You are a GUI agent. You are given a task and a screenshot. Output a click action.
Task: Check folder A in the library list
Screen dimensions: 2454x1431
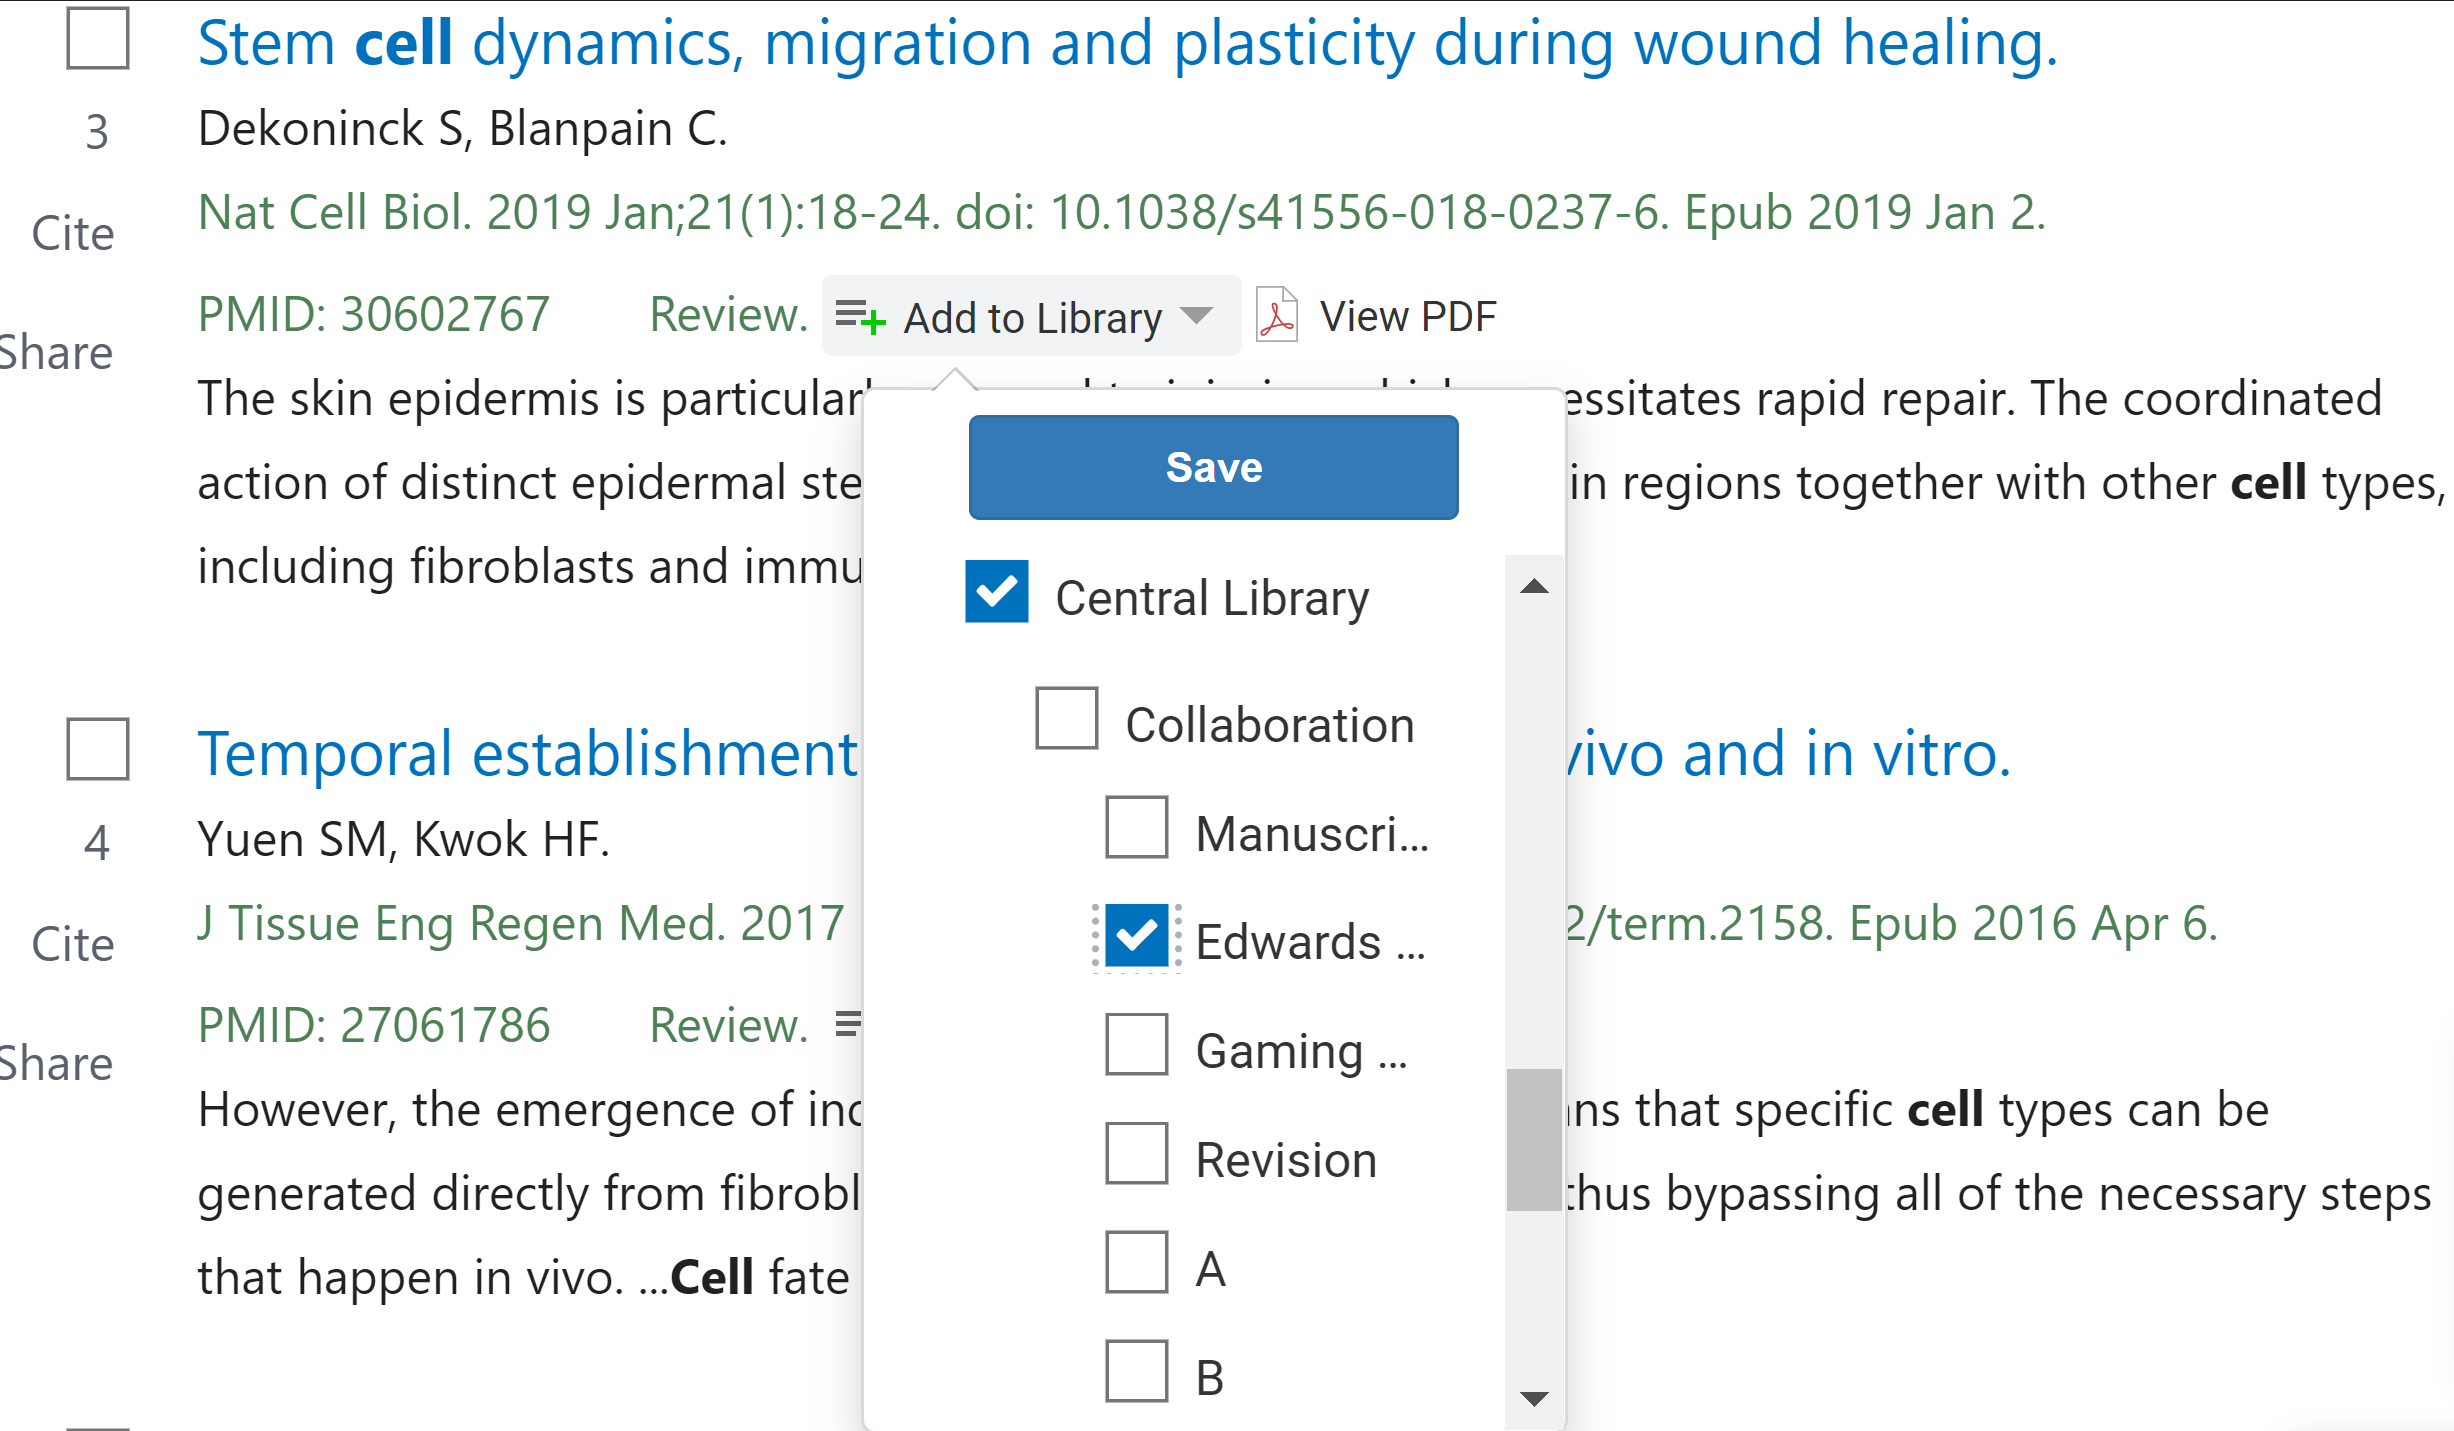(1136, 1262)
